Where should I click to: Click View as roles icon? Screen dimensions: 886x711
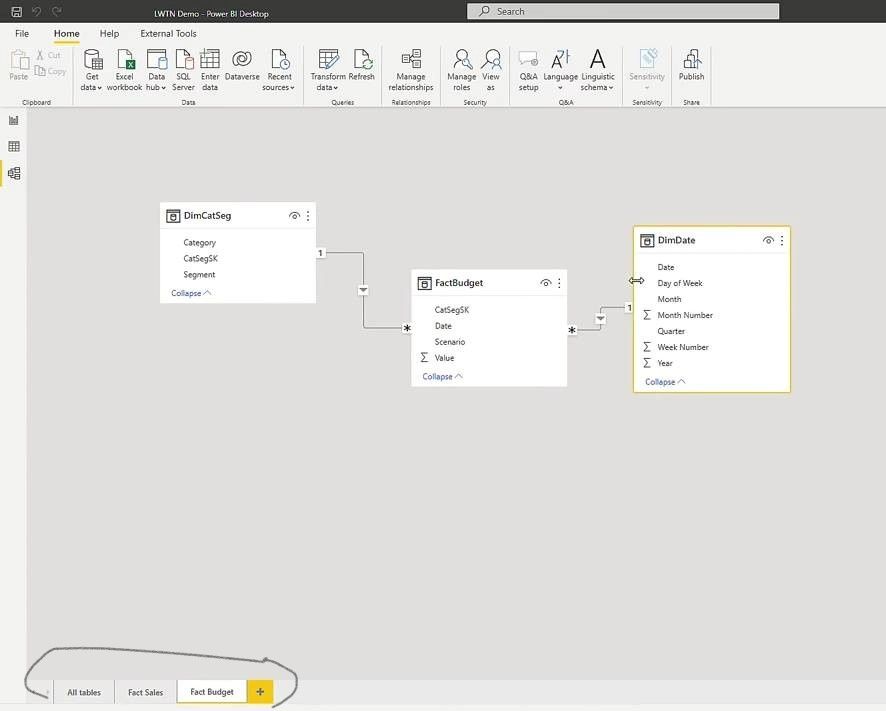click(x=491, y=70)
